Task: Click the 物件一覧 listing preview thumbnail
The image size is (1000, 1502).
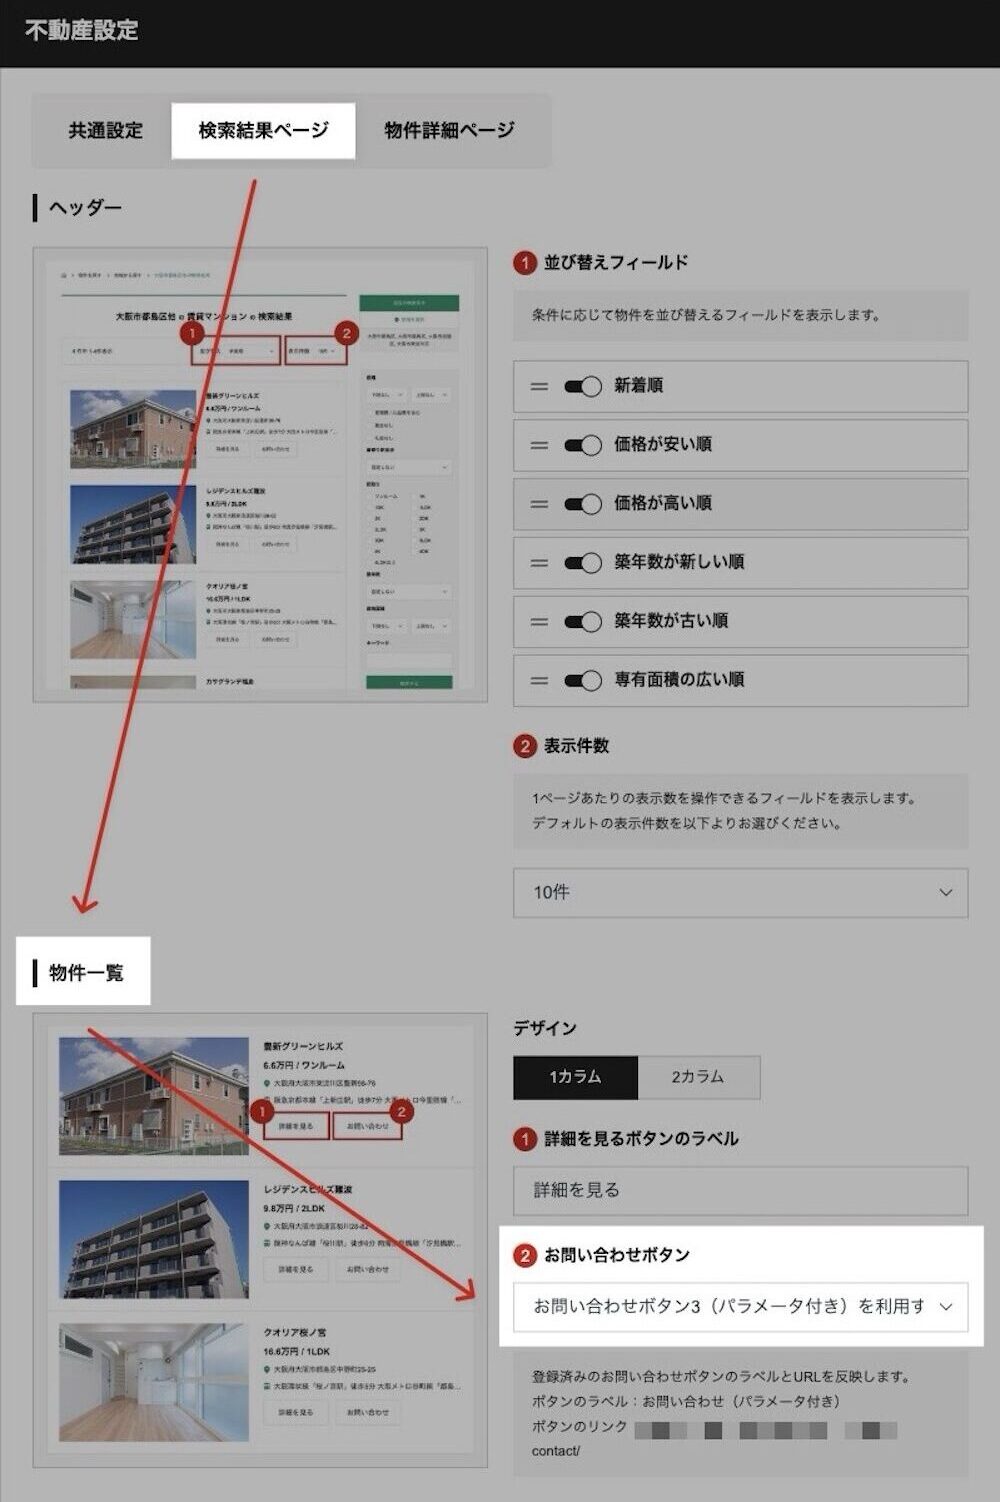Action: coord(260,1240)
